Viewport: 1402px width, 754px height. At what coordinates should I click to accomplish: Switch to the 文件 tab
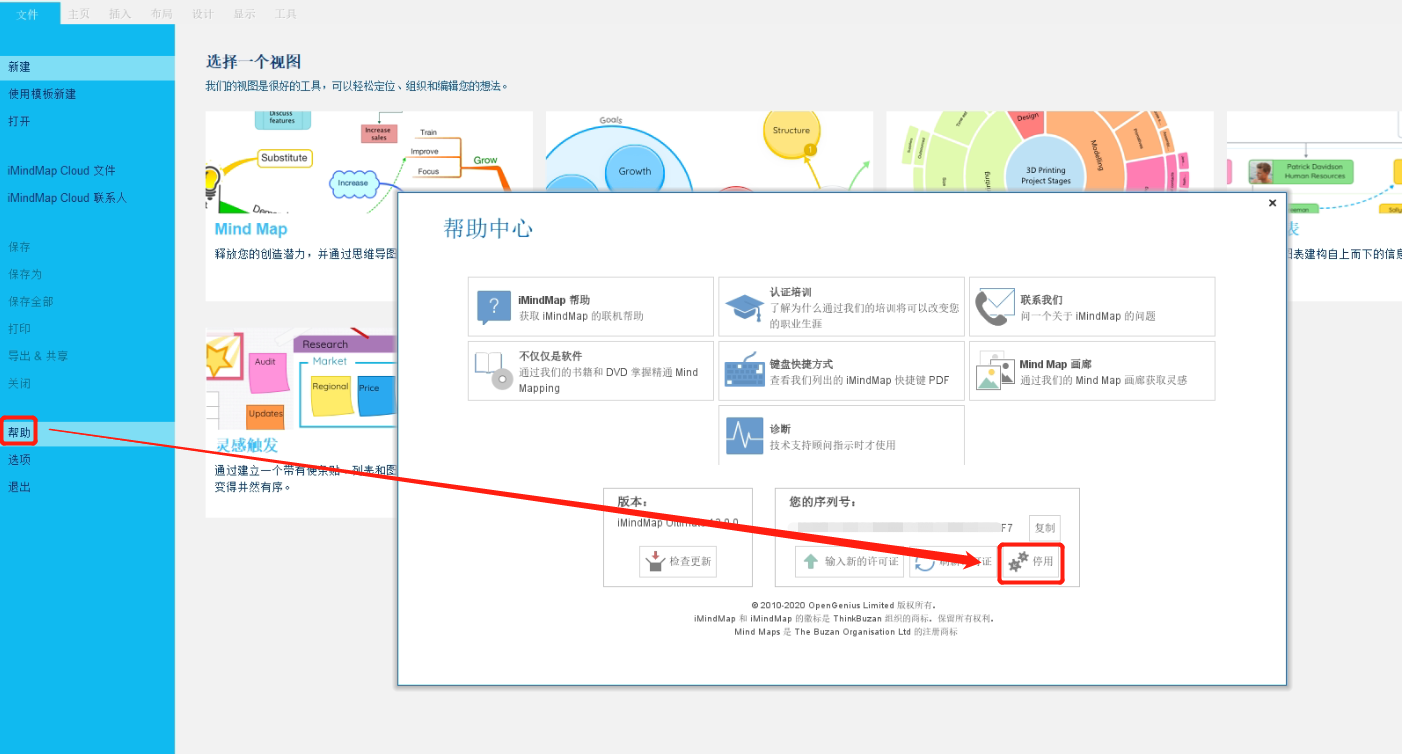[28, 14]
